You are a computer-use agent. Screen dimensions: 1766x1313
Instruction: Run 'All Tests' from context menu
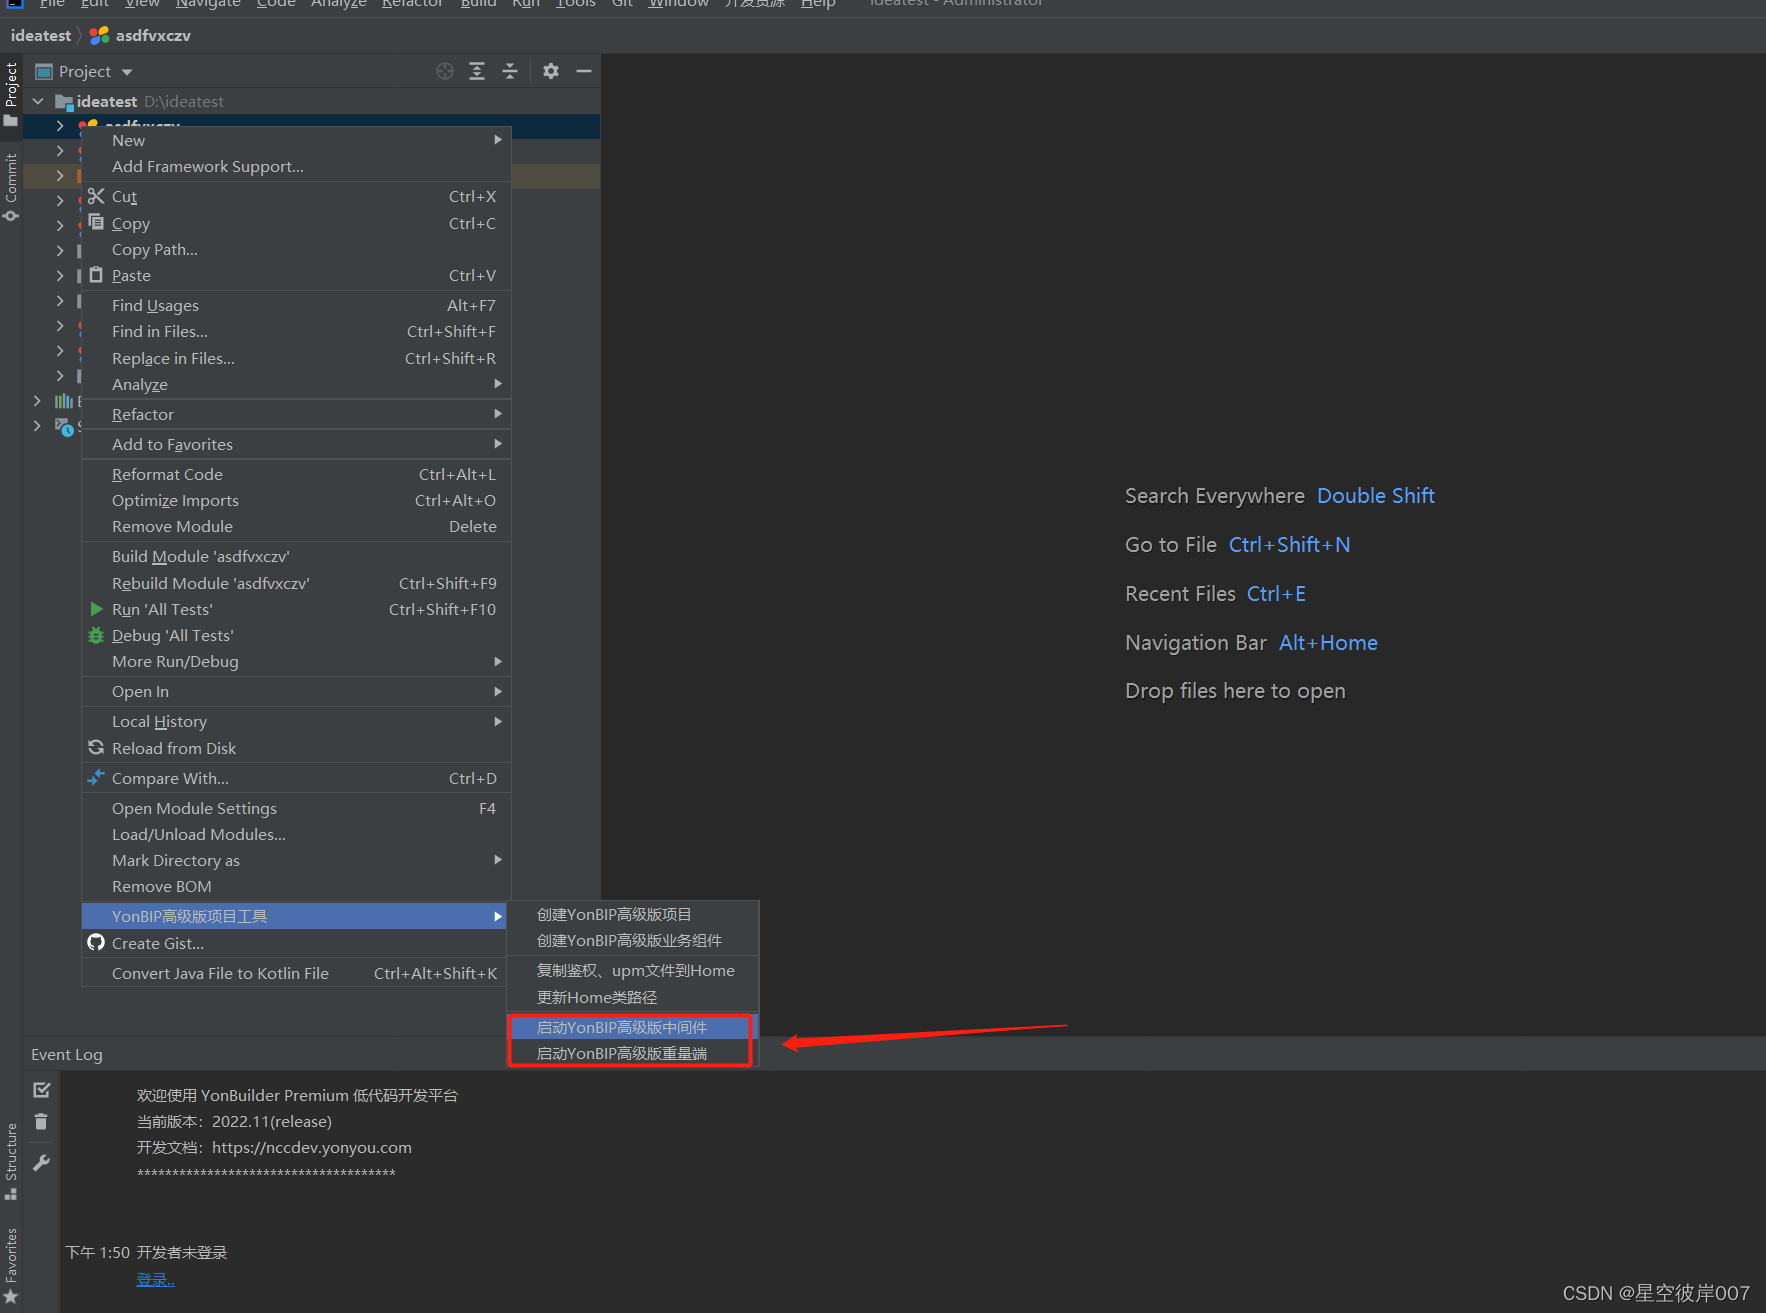tap(296, 610)
